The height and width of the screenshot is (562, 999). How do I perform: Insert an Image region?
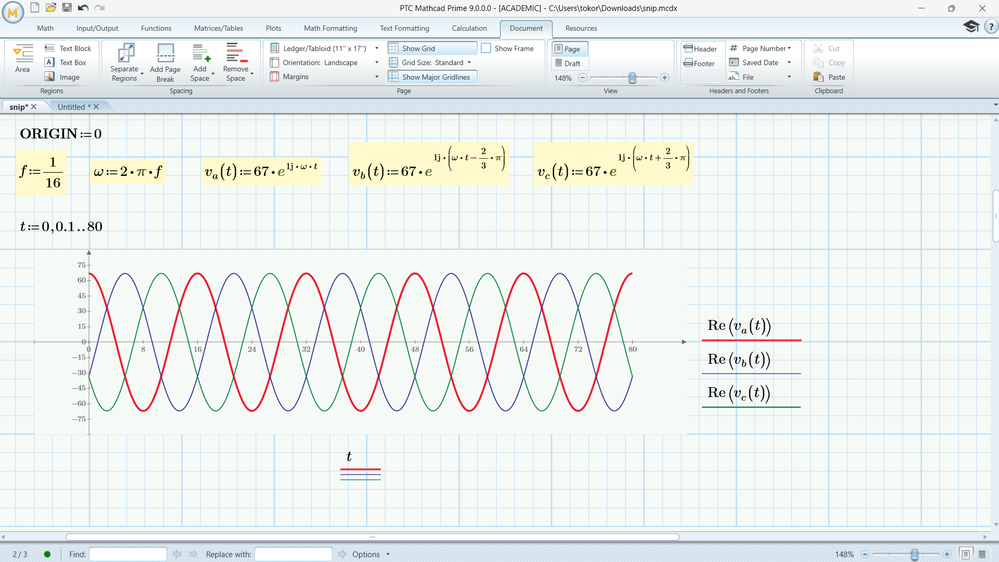tap(68, 77)
